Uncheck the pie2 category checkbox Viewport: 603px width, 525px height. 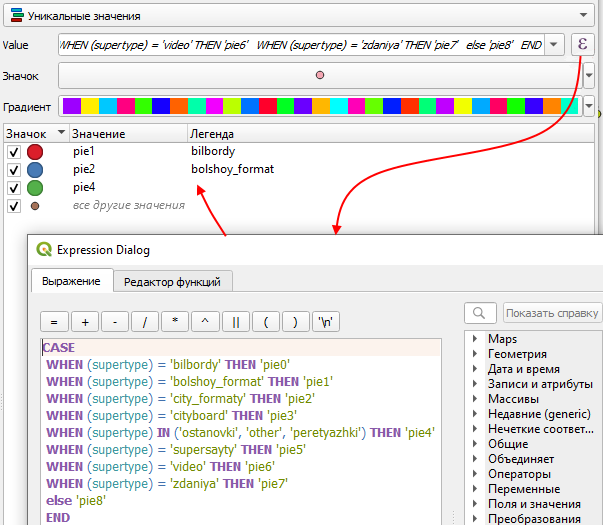tap(14, 170)
